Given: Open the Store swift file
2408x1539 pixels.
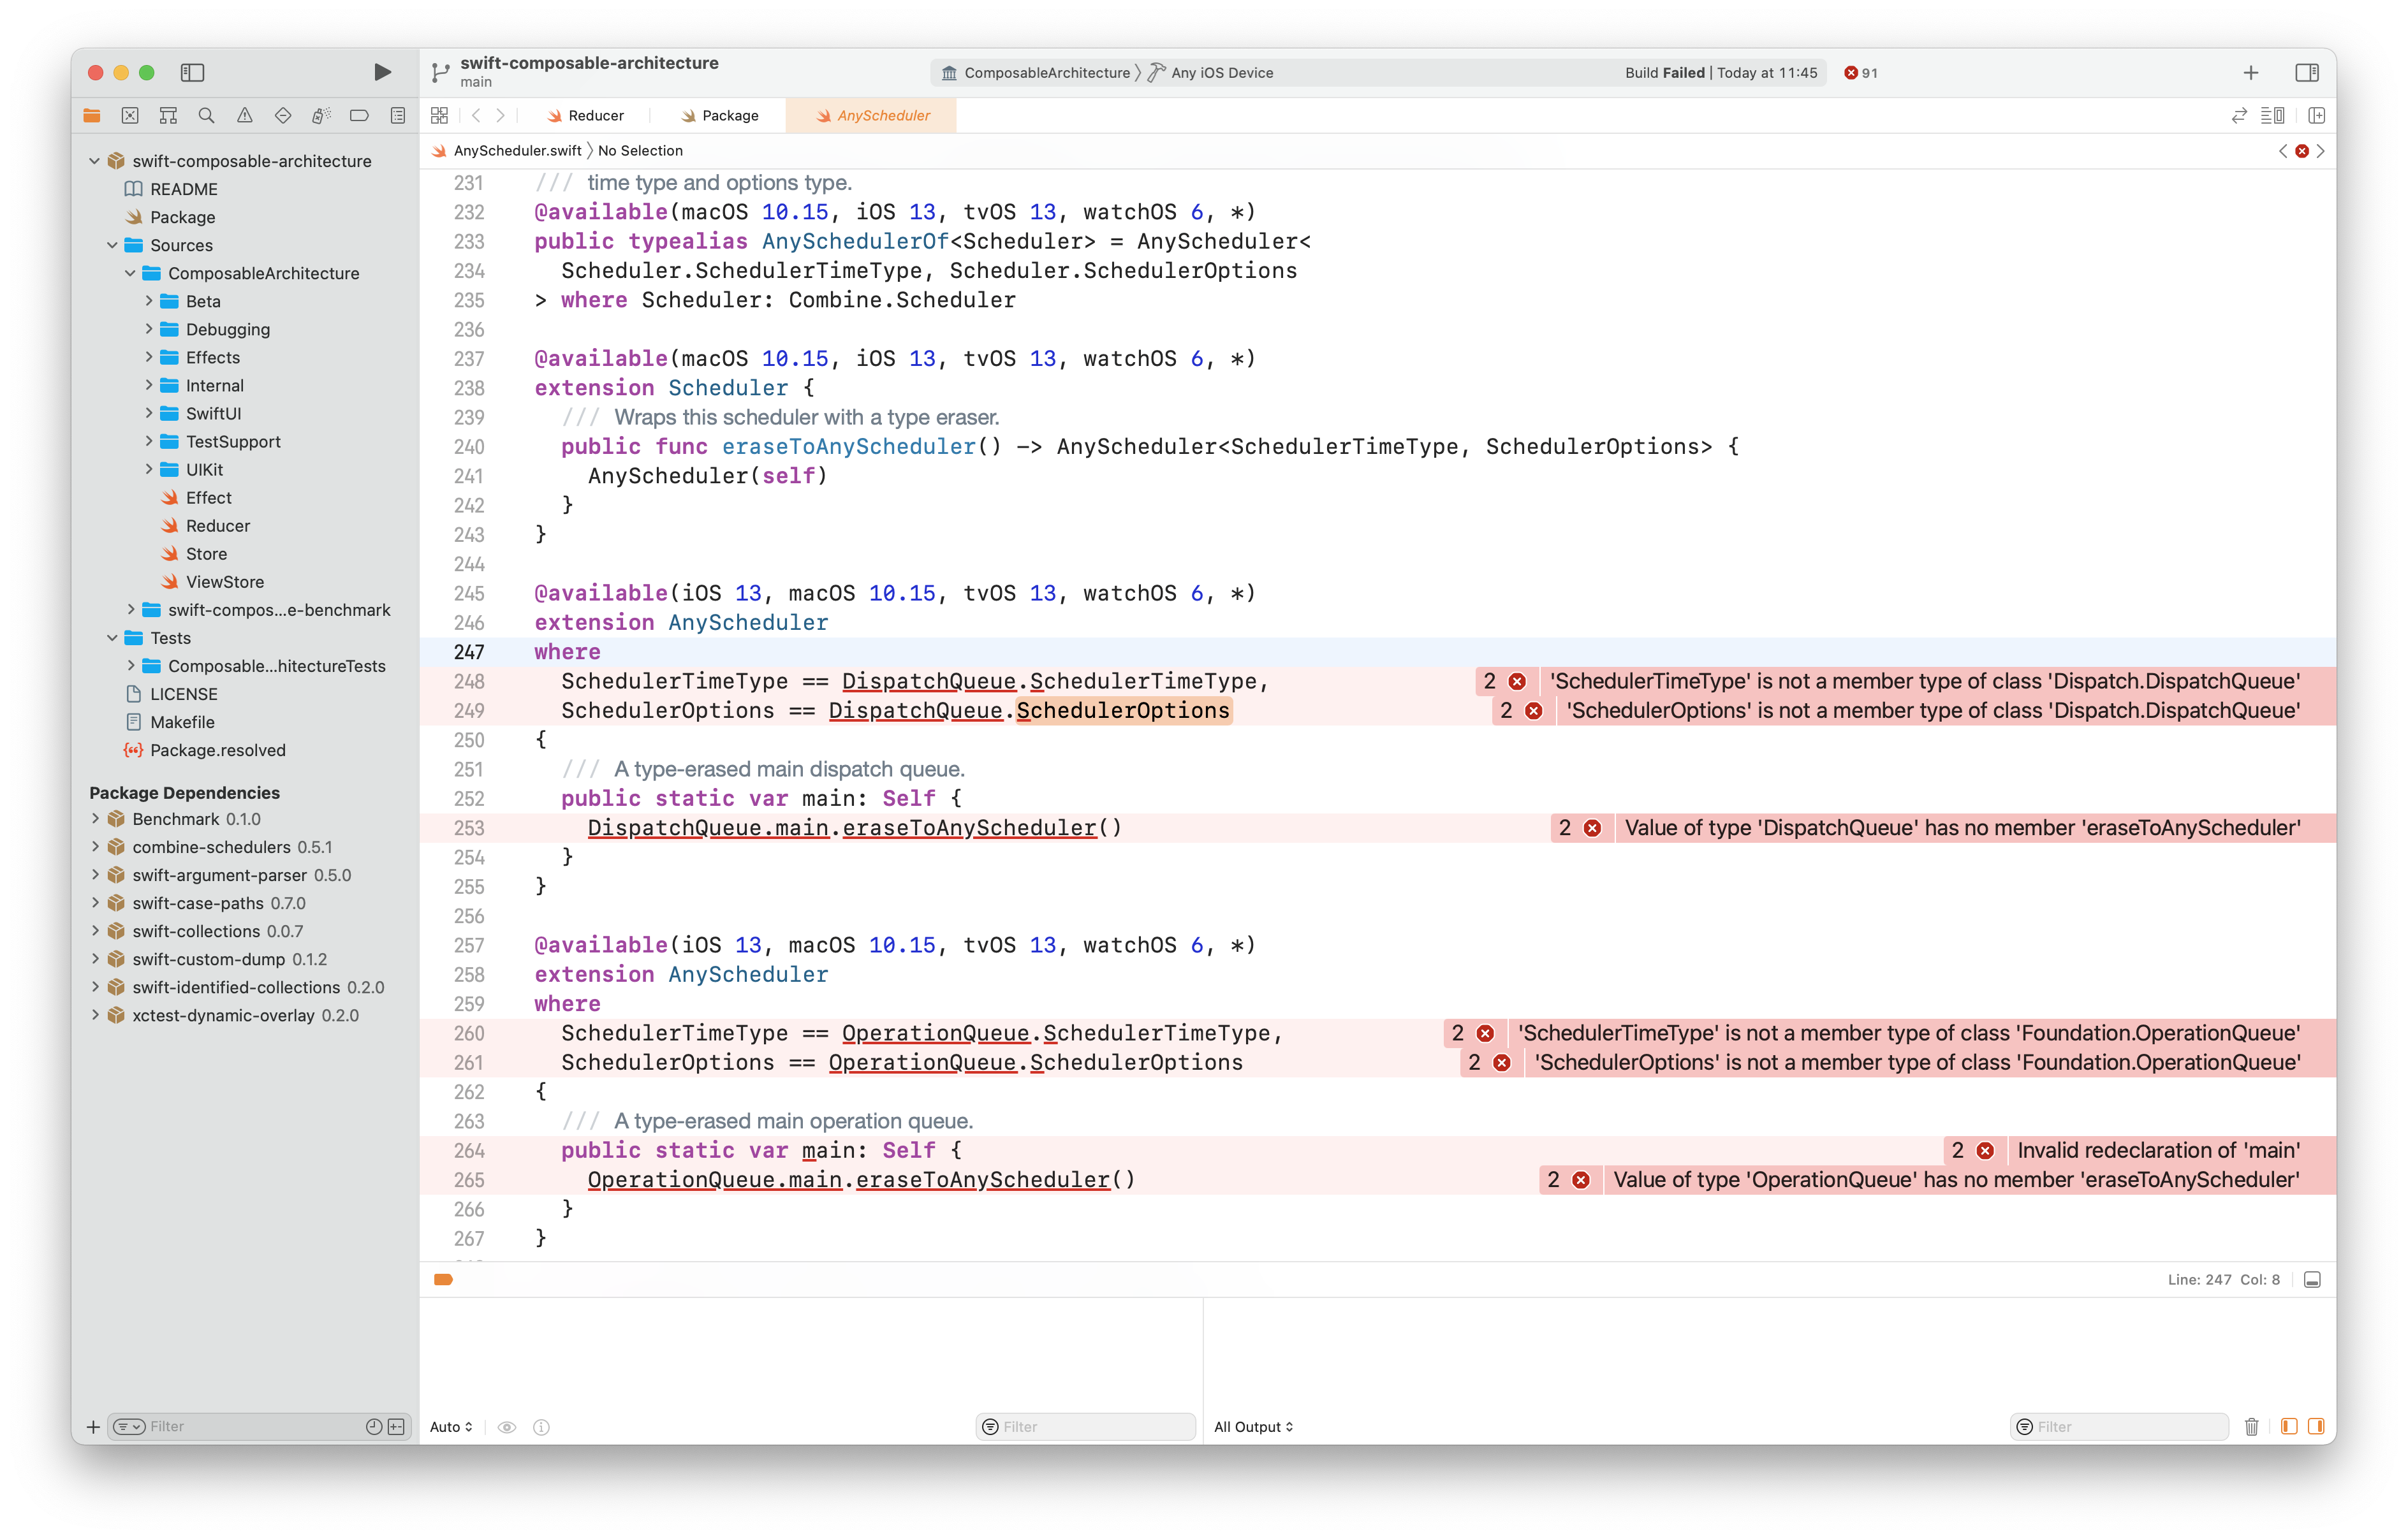Looking at the screenshot, I should pos(194,553).
